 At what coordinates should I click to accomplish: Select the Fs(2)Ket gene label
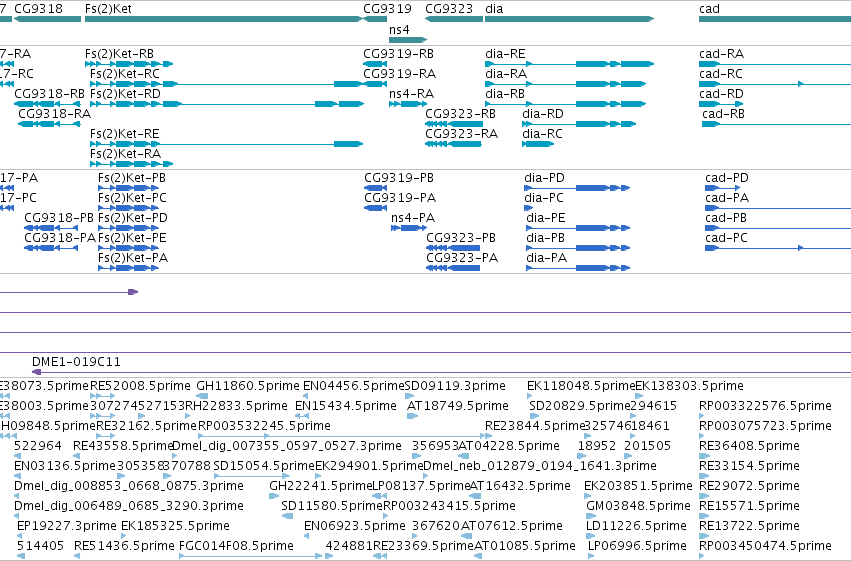tap(108, 9)
